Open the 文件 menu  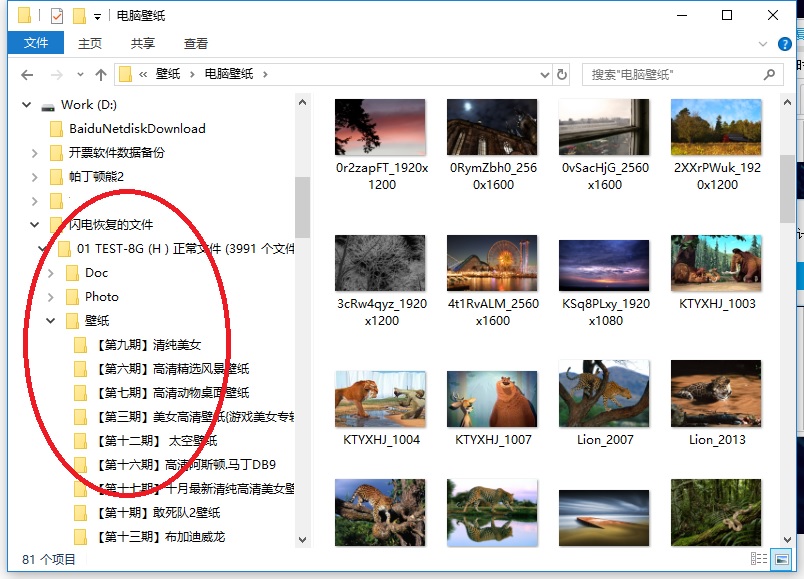35,43
